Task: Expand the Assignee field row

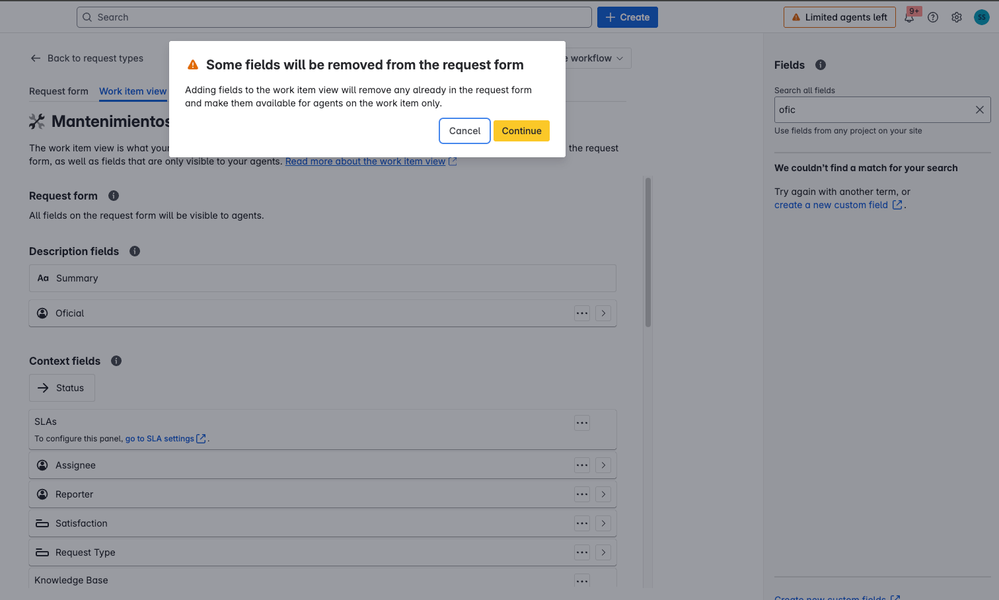Action: (603, 465)
